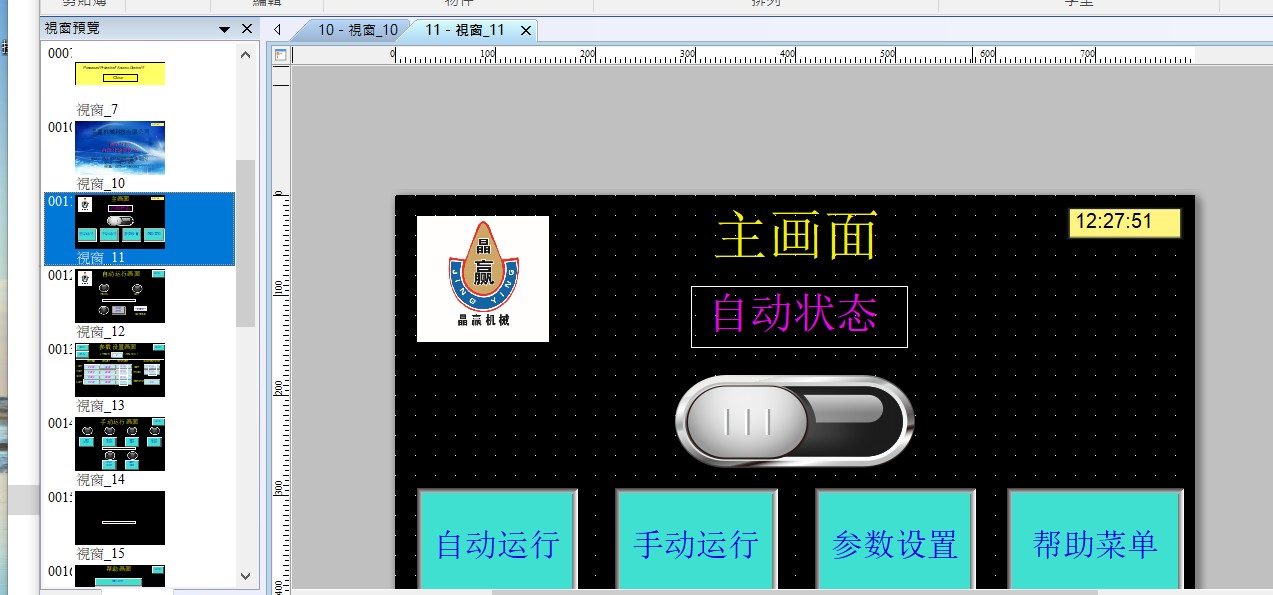Image resolution: width=1273 pixels, height=595 pixels.
Task: Open the 視窗預覽 panel options dropdown
Action: coord(225,29)
